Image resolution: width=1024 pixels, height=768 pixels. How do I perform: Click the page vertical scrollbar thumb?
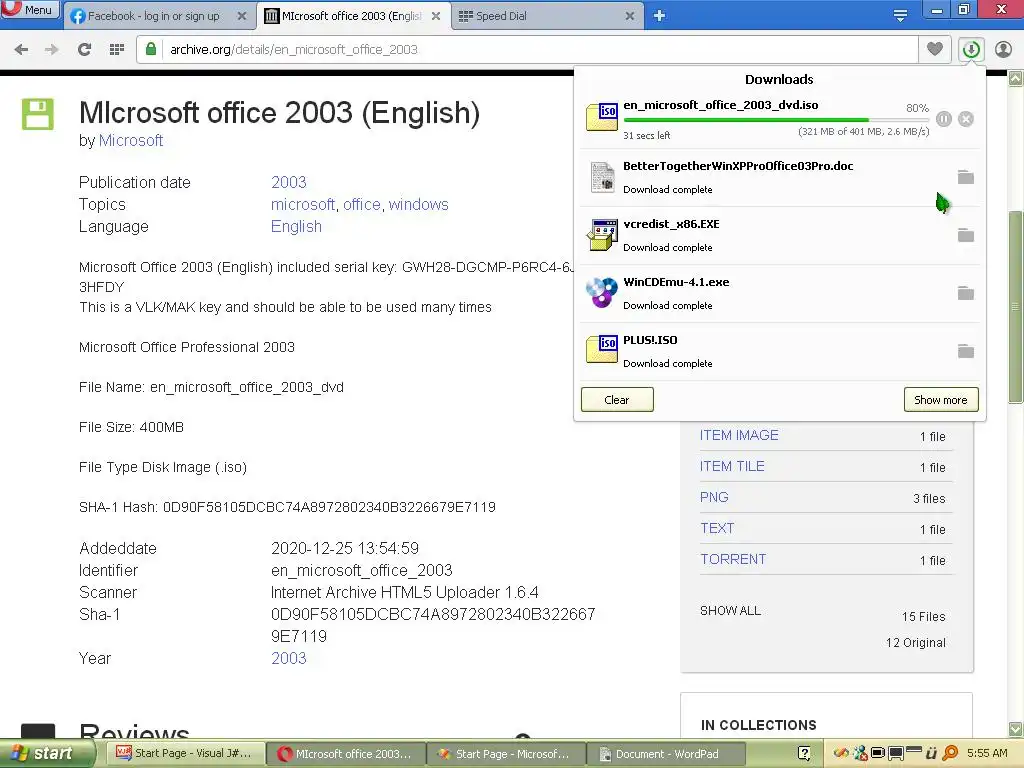[1016, 307]
